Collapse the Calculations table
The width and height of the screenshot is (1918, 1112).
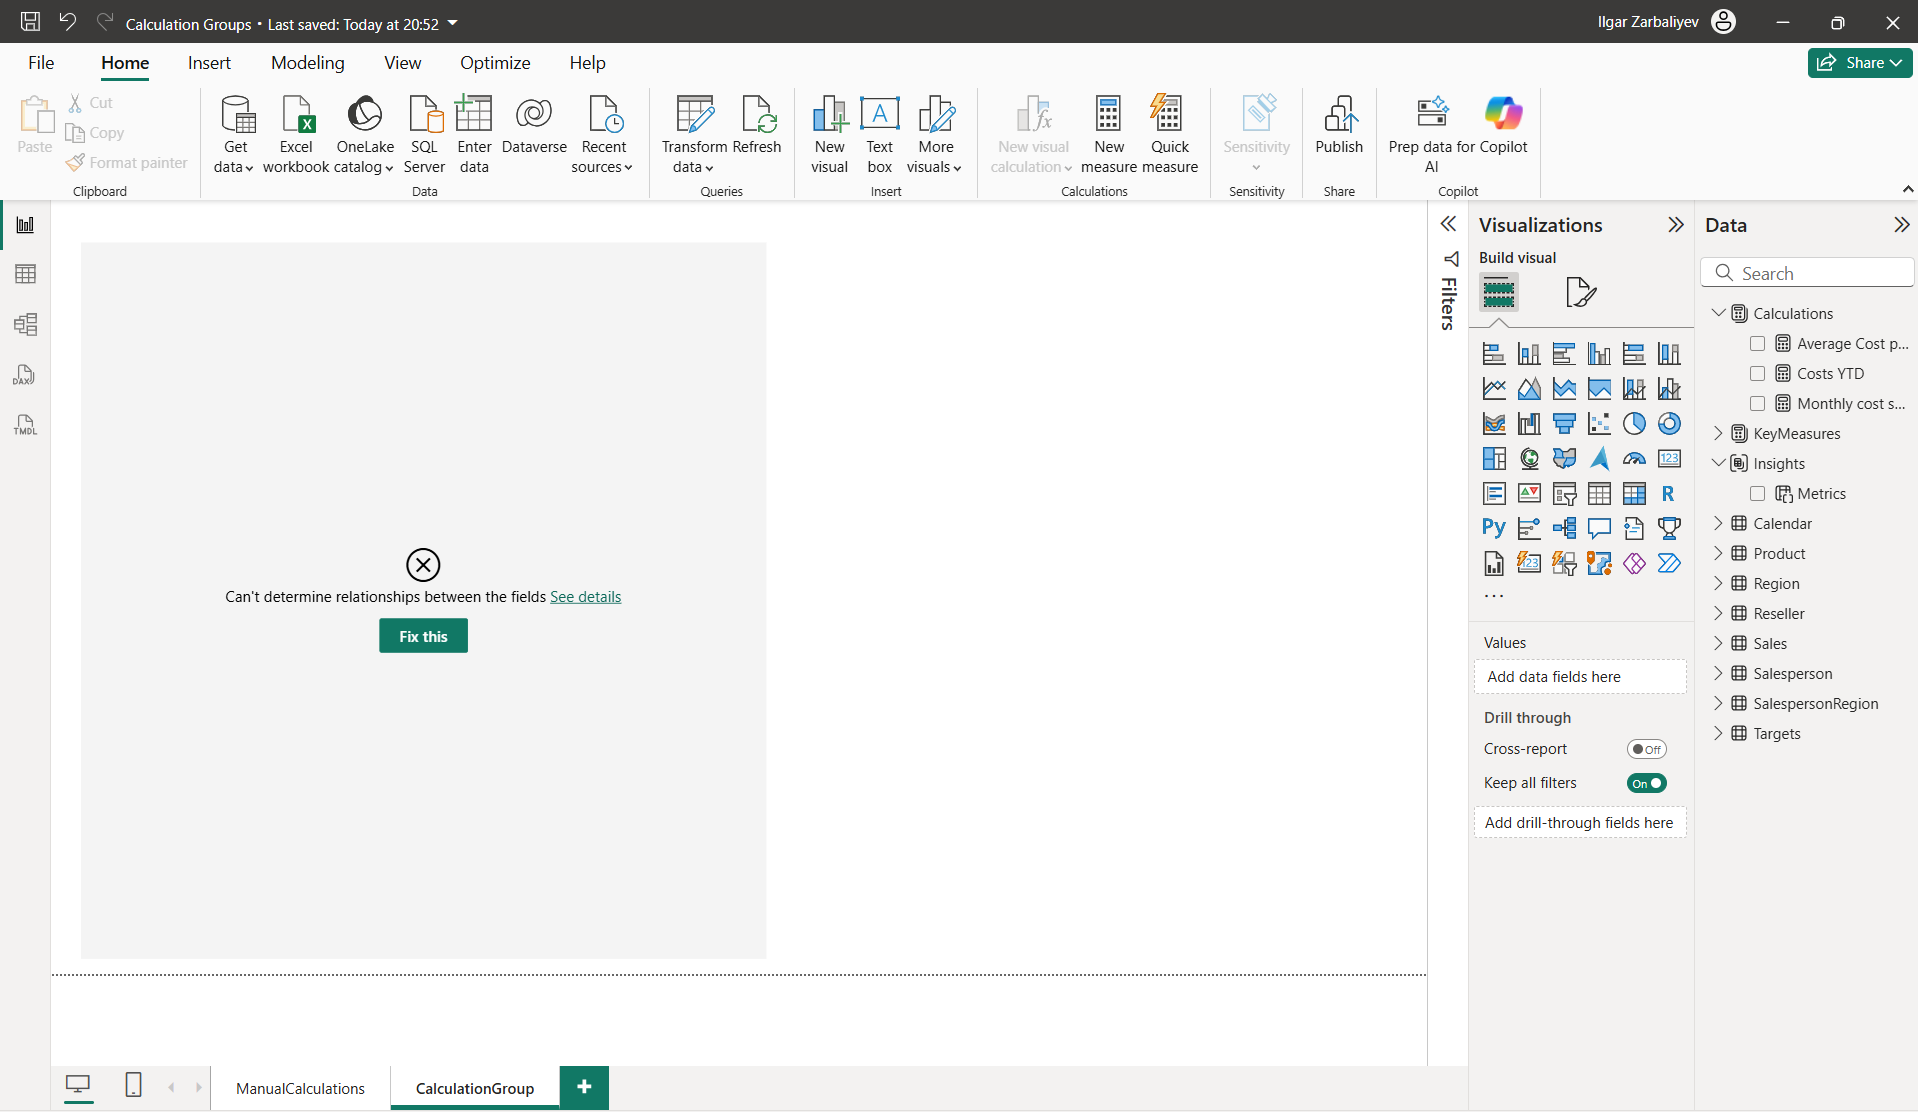pyautogui.click(x=1718, y=313)
